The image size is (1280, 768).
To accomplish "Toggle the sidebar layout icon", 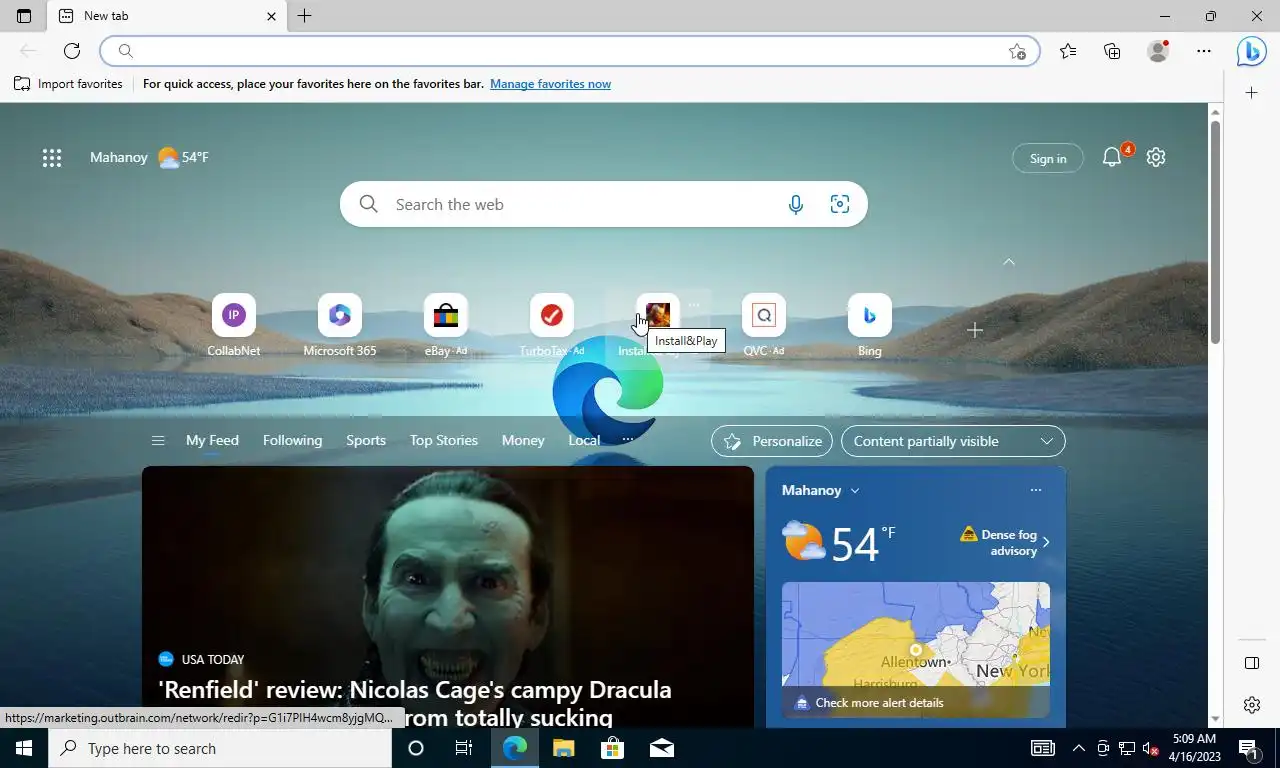I will tap(1251, 663).
